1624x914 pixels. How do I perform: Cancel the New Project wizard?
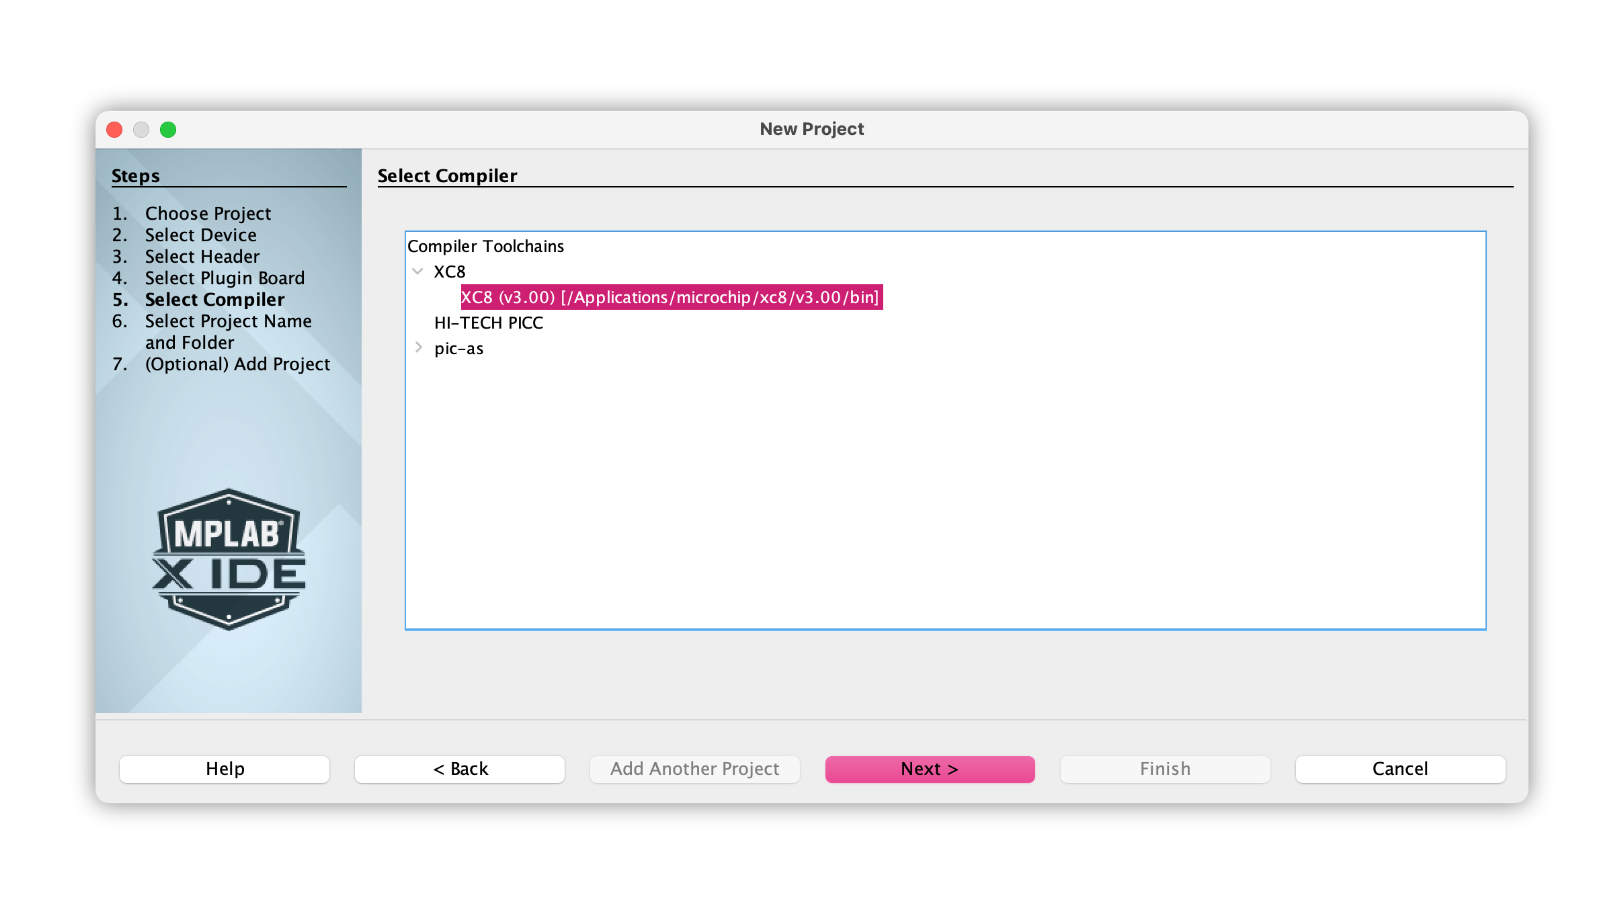tap(1400, 769)
